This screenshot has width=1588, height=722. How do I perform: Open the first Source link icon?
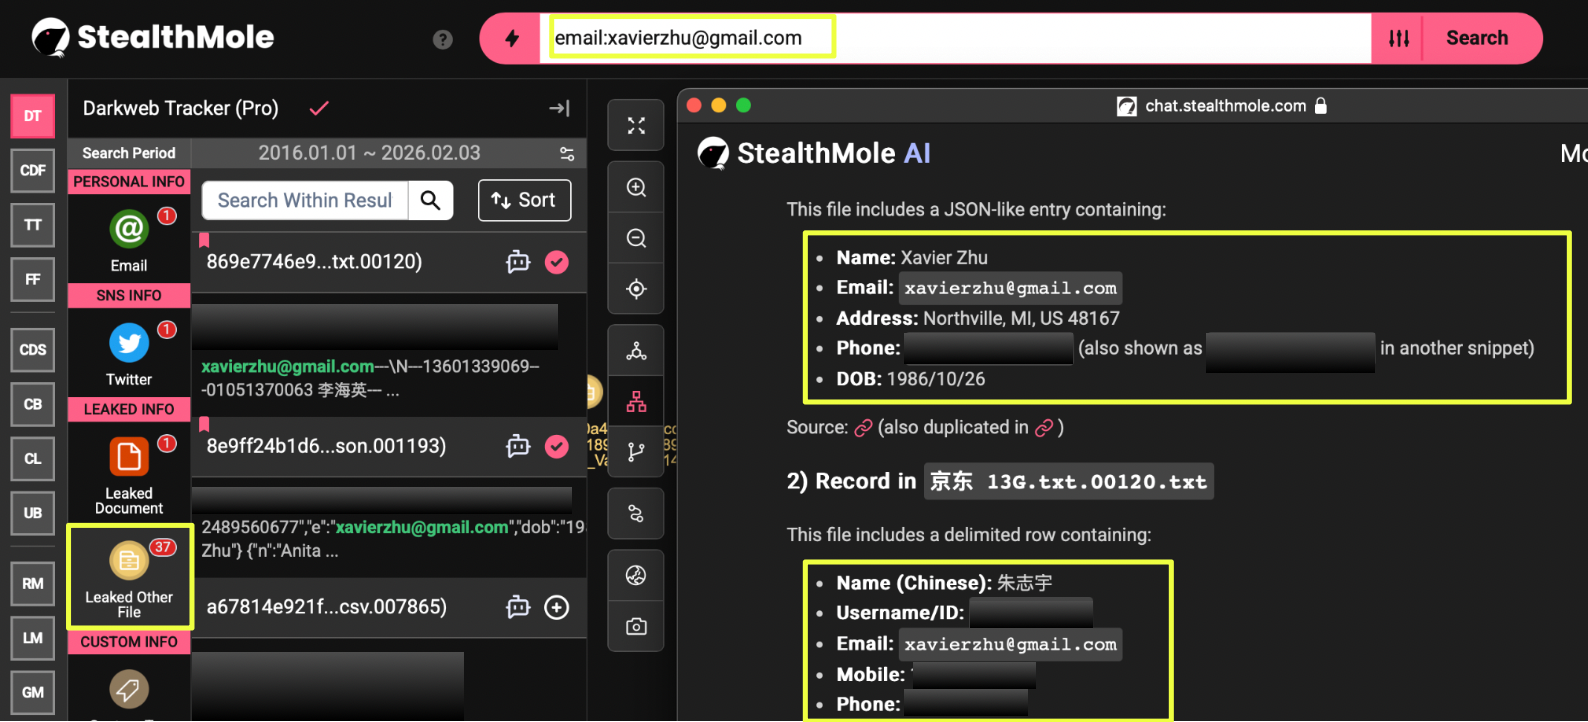click(863, 428)
